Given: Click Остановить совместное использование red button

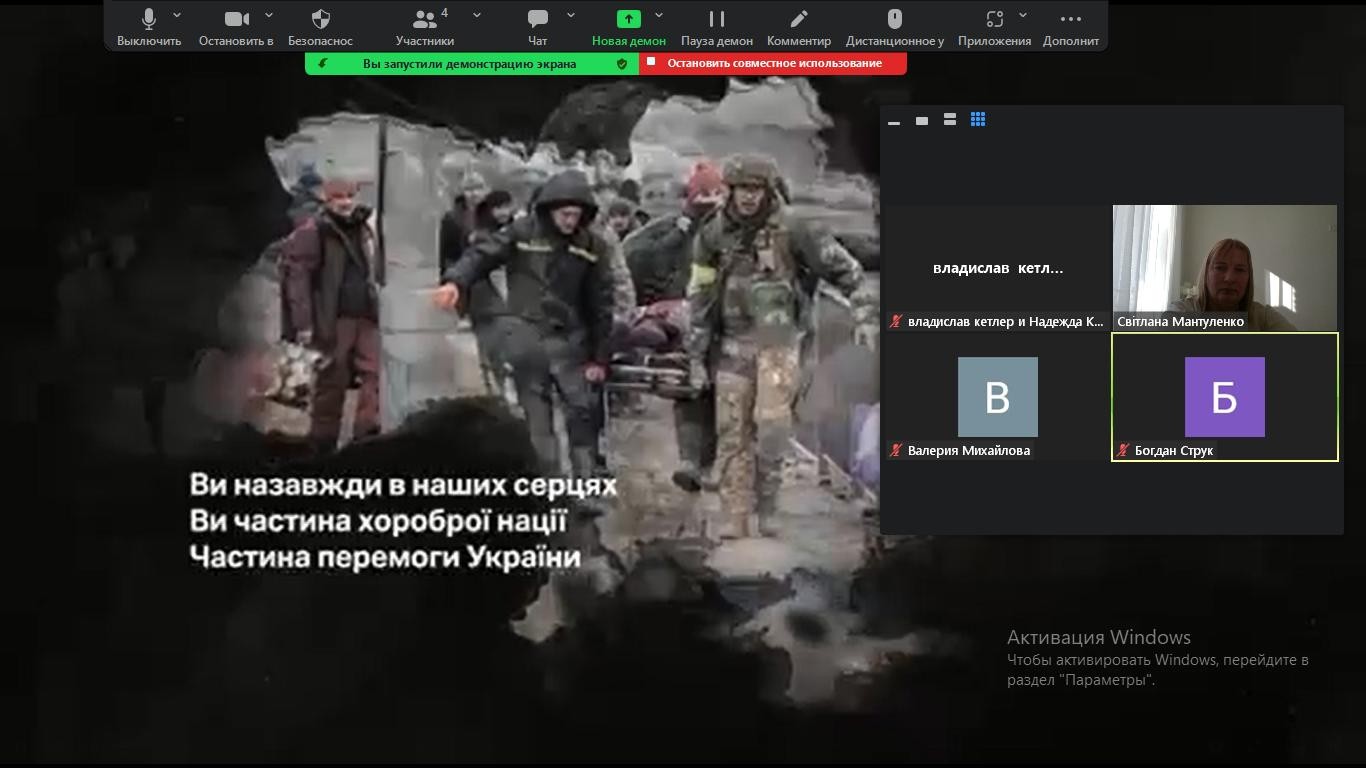Looking at the screenshot, I should click(x=773, y=63).
